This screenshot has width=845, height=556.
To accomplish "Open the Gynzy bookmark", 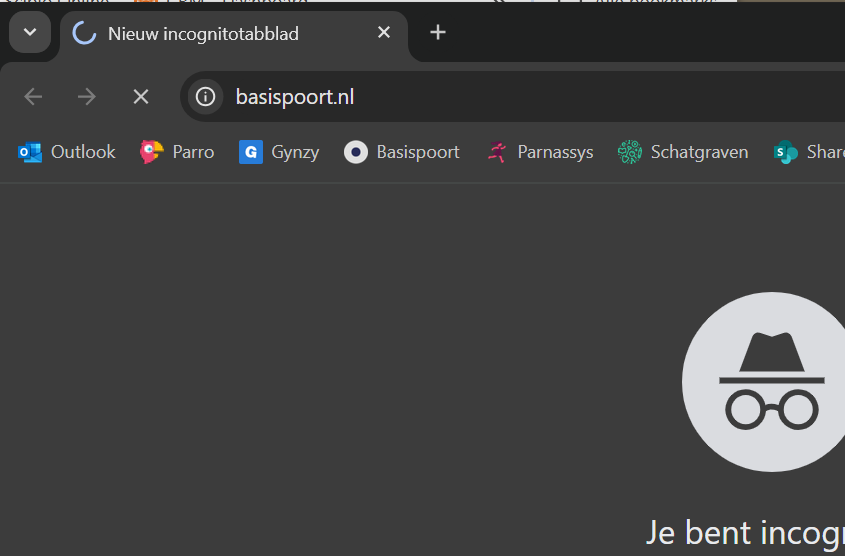I will [279, 152].
